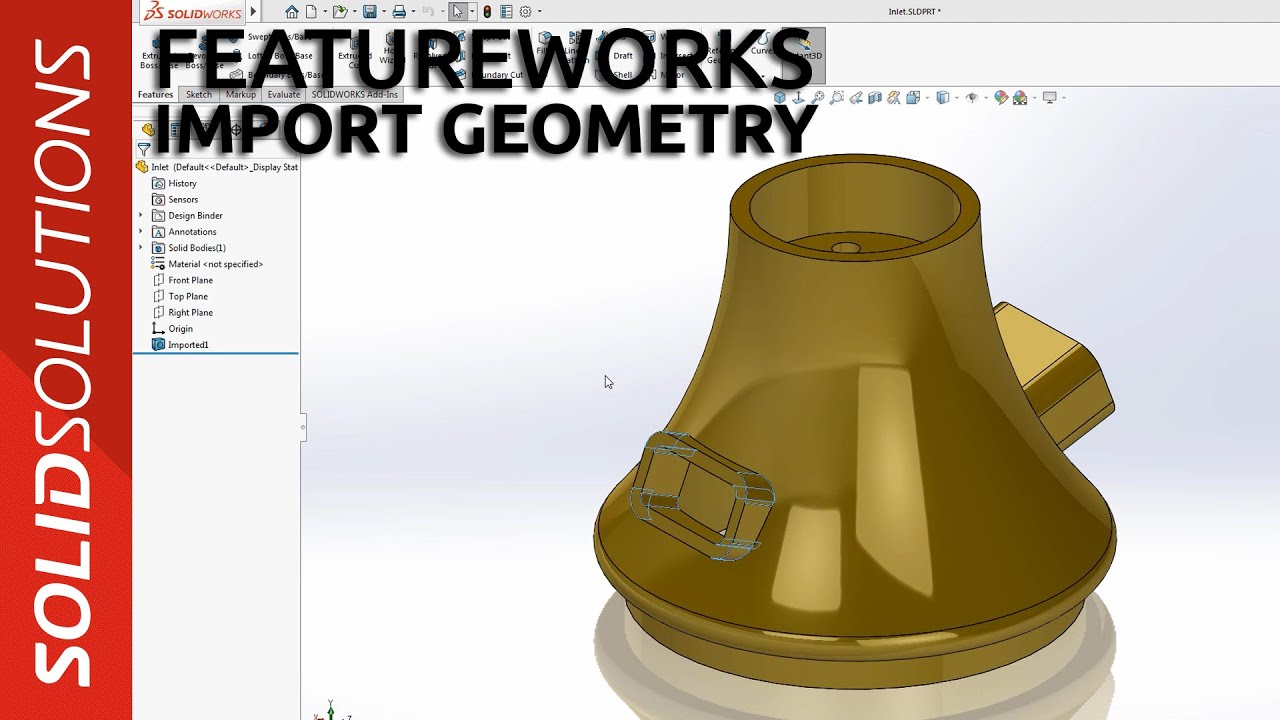
Task: Switch to the SOLIDWORKS Add-Ins tab
Action: coord(355,95)
